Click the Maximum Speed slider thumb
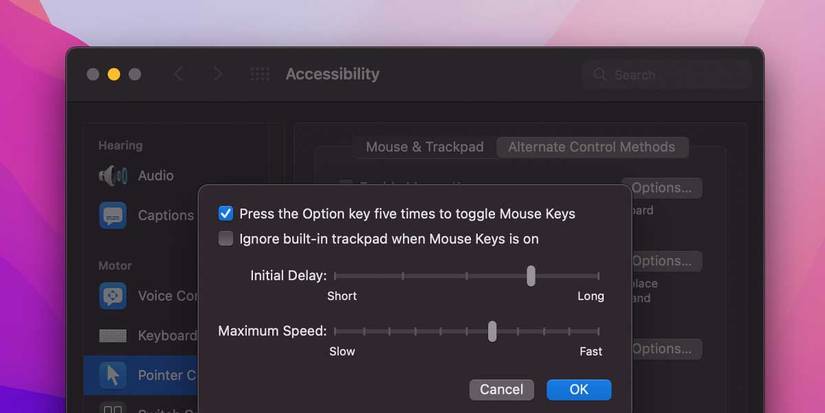Viewport: 825px width, 413px height. 492,331
